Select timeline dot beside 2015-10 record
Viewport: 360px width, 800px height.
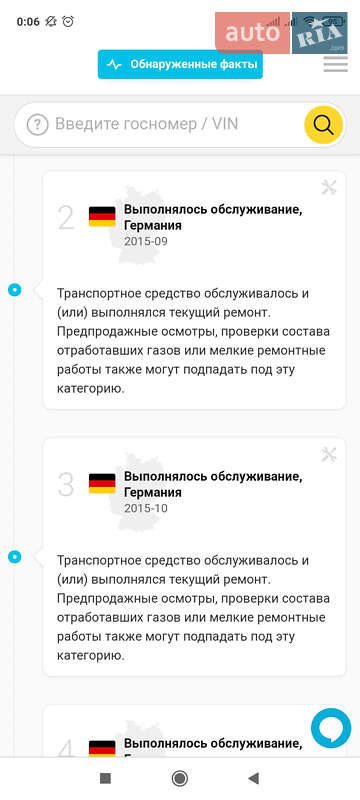15,557
